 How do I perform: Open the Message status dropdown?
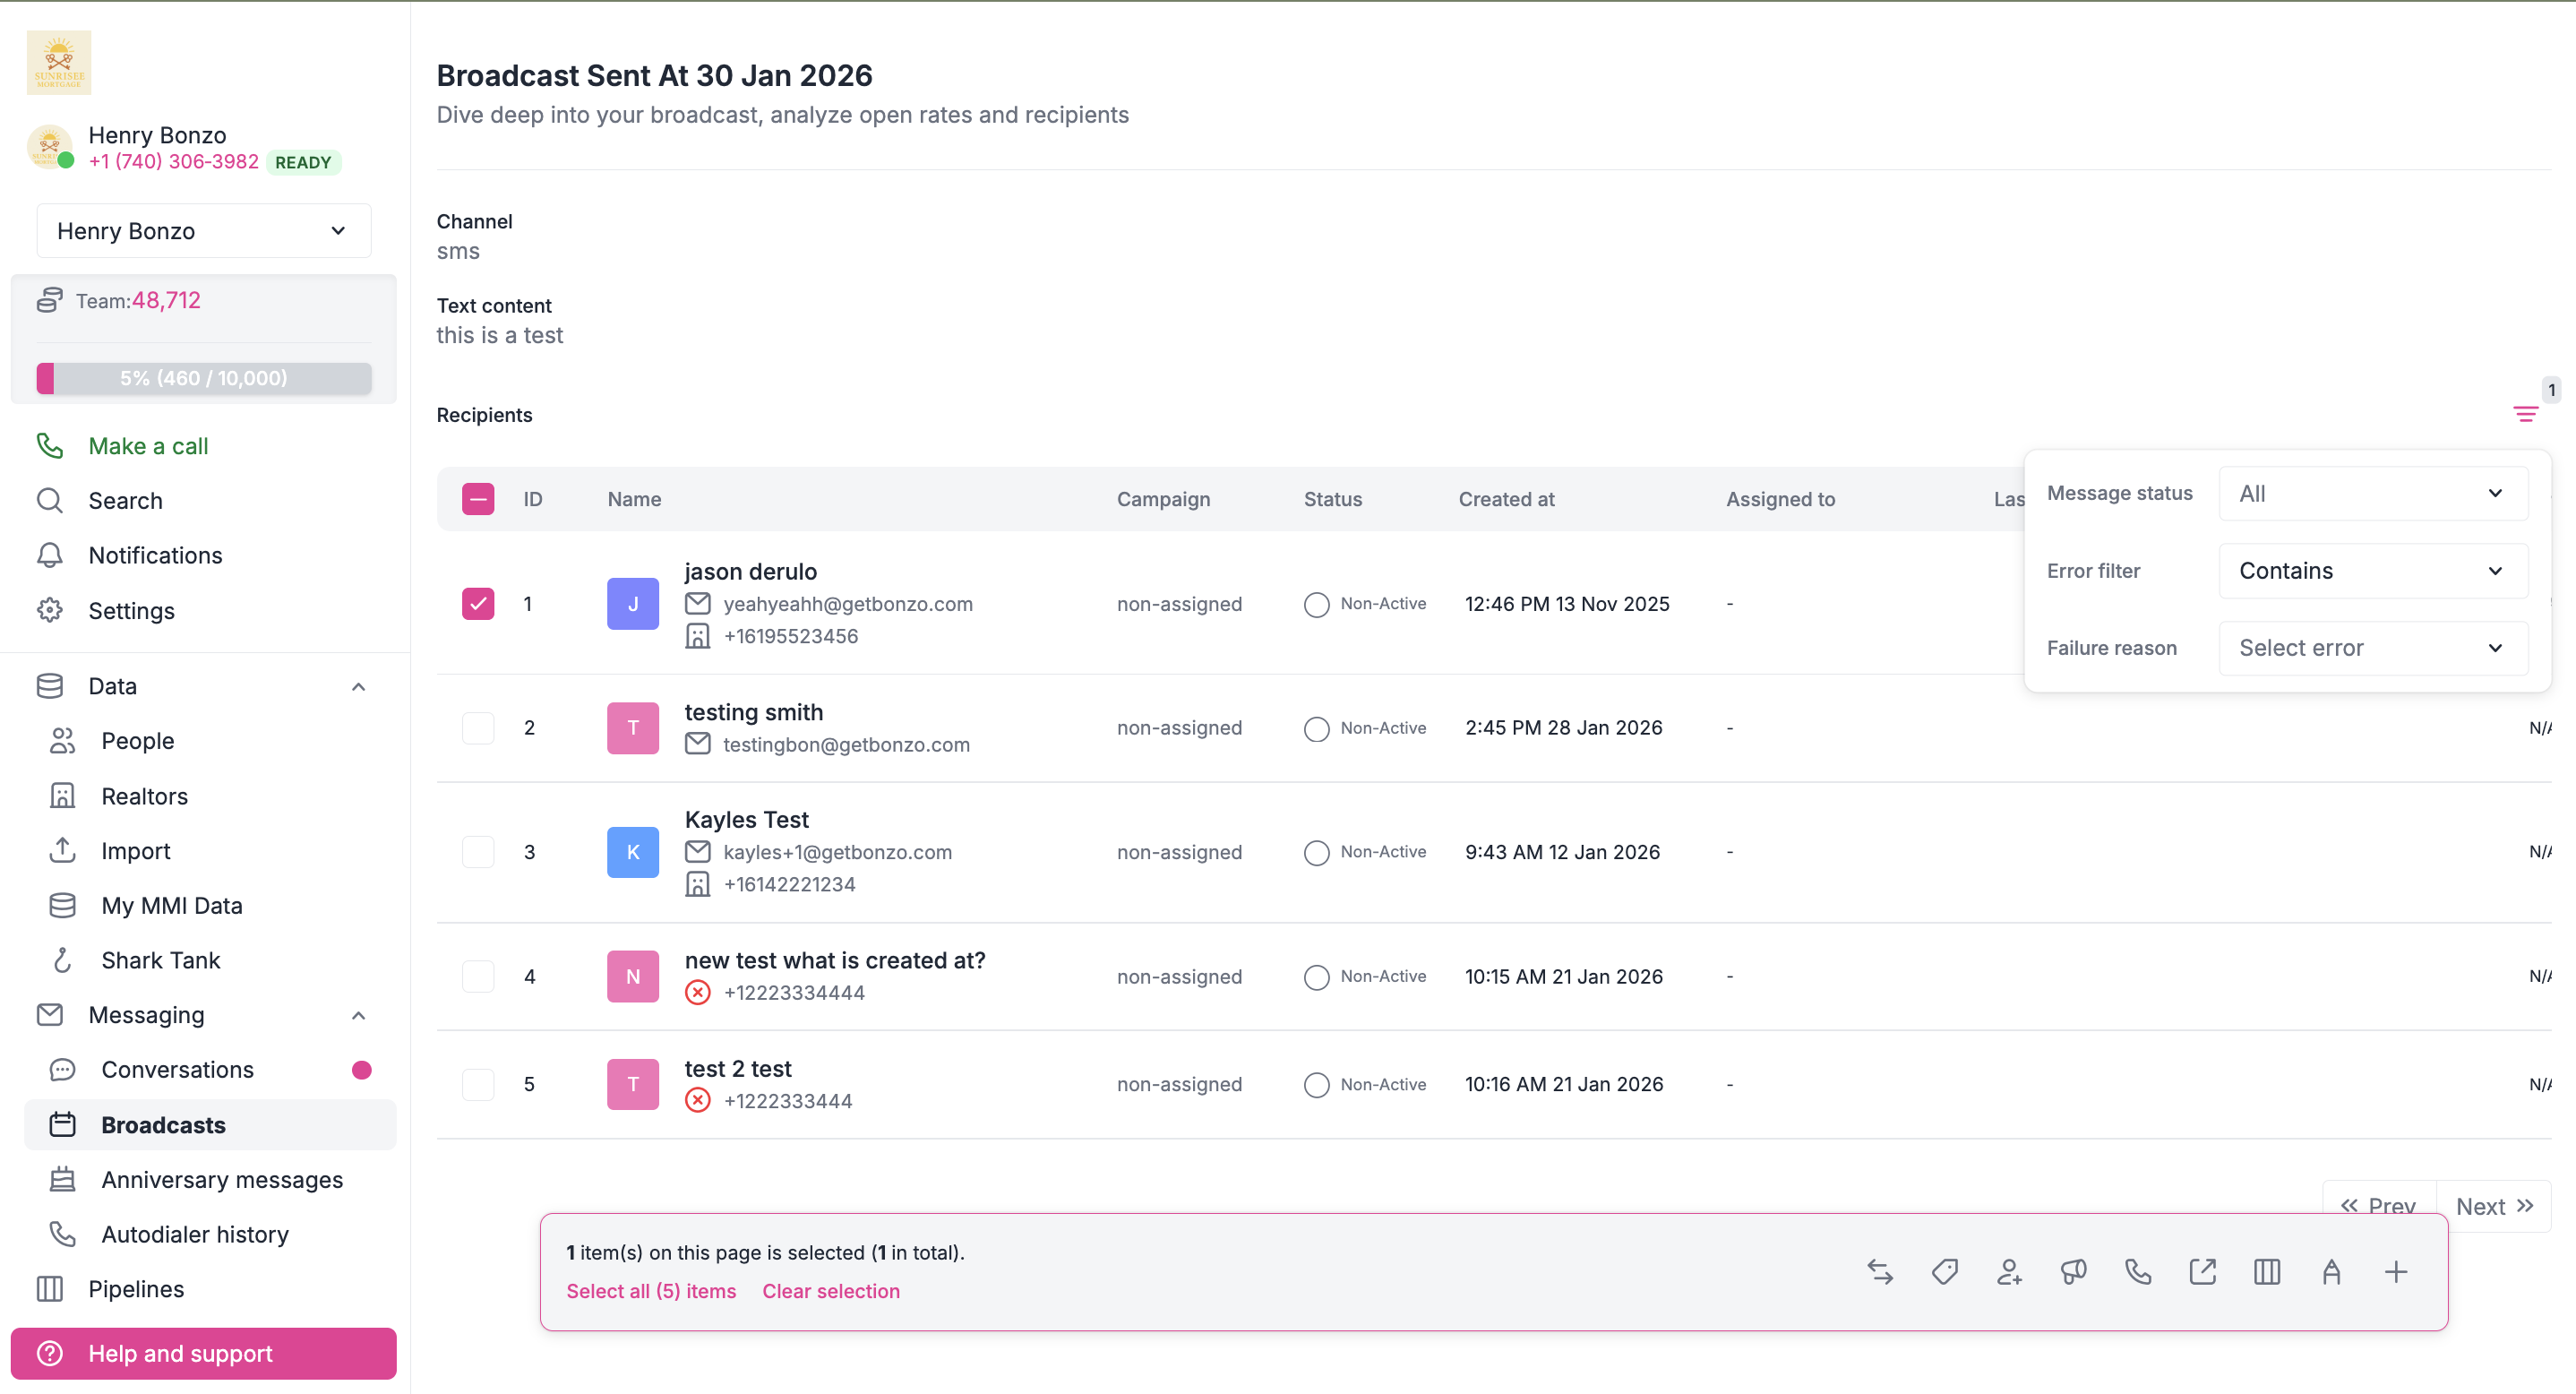(2373, 494)
